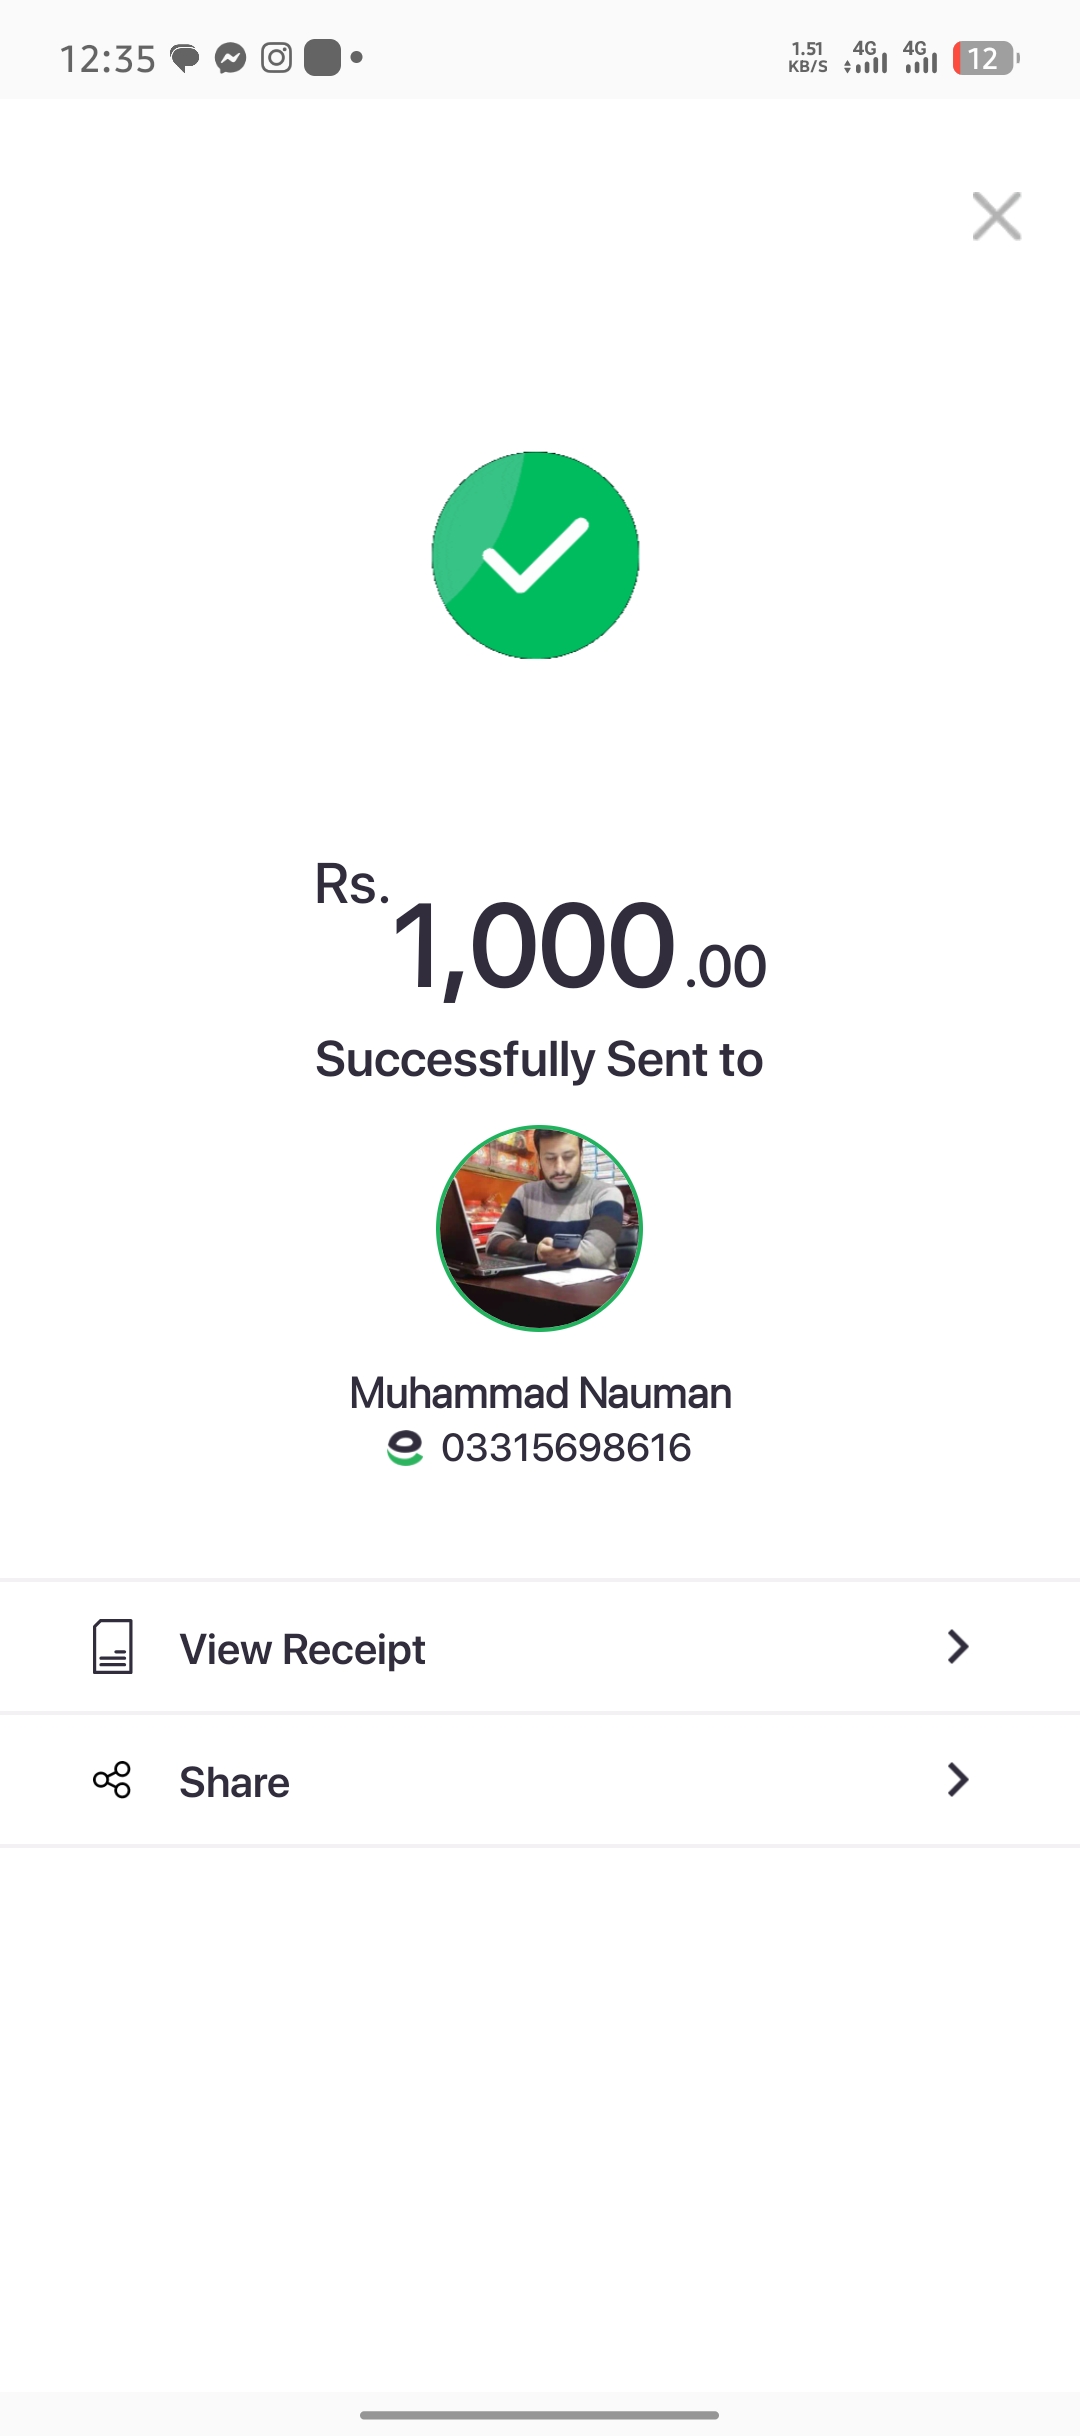
Task: Open the View Receipt option
Action: click(302, 1649)
